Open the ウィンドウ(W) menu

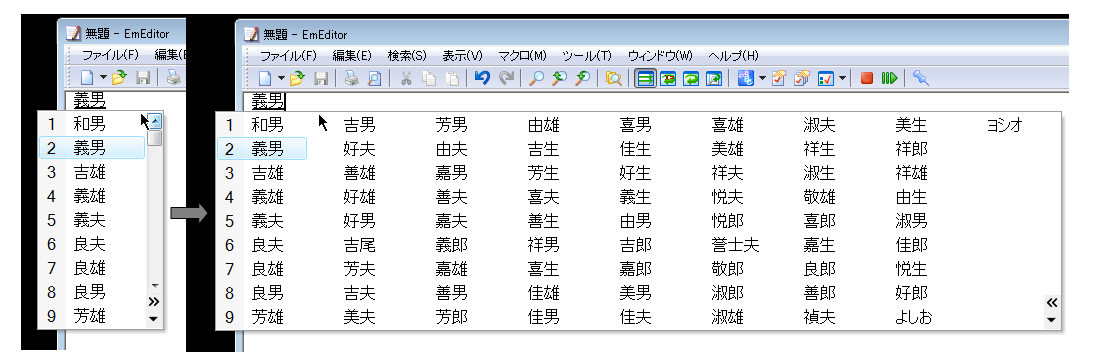pos(660,55)
